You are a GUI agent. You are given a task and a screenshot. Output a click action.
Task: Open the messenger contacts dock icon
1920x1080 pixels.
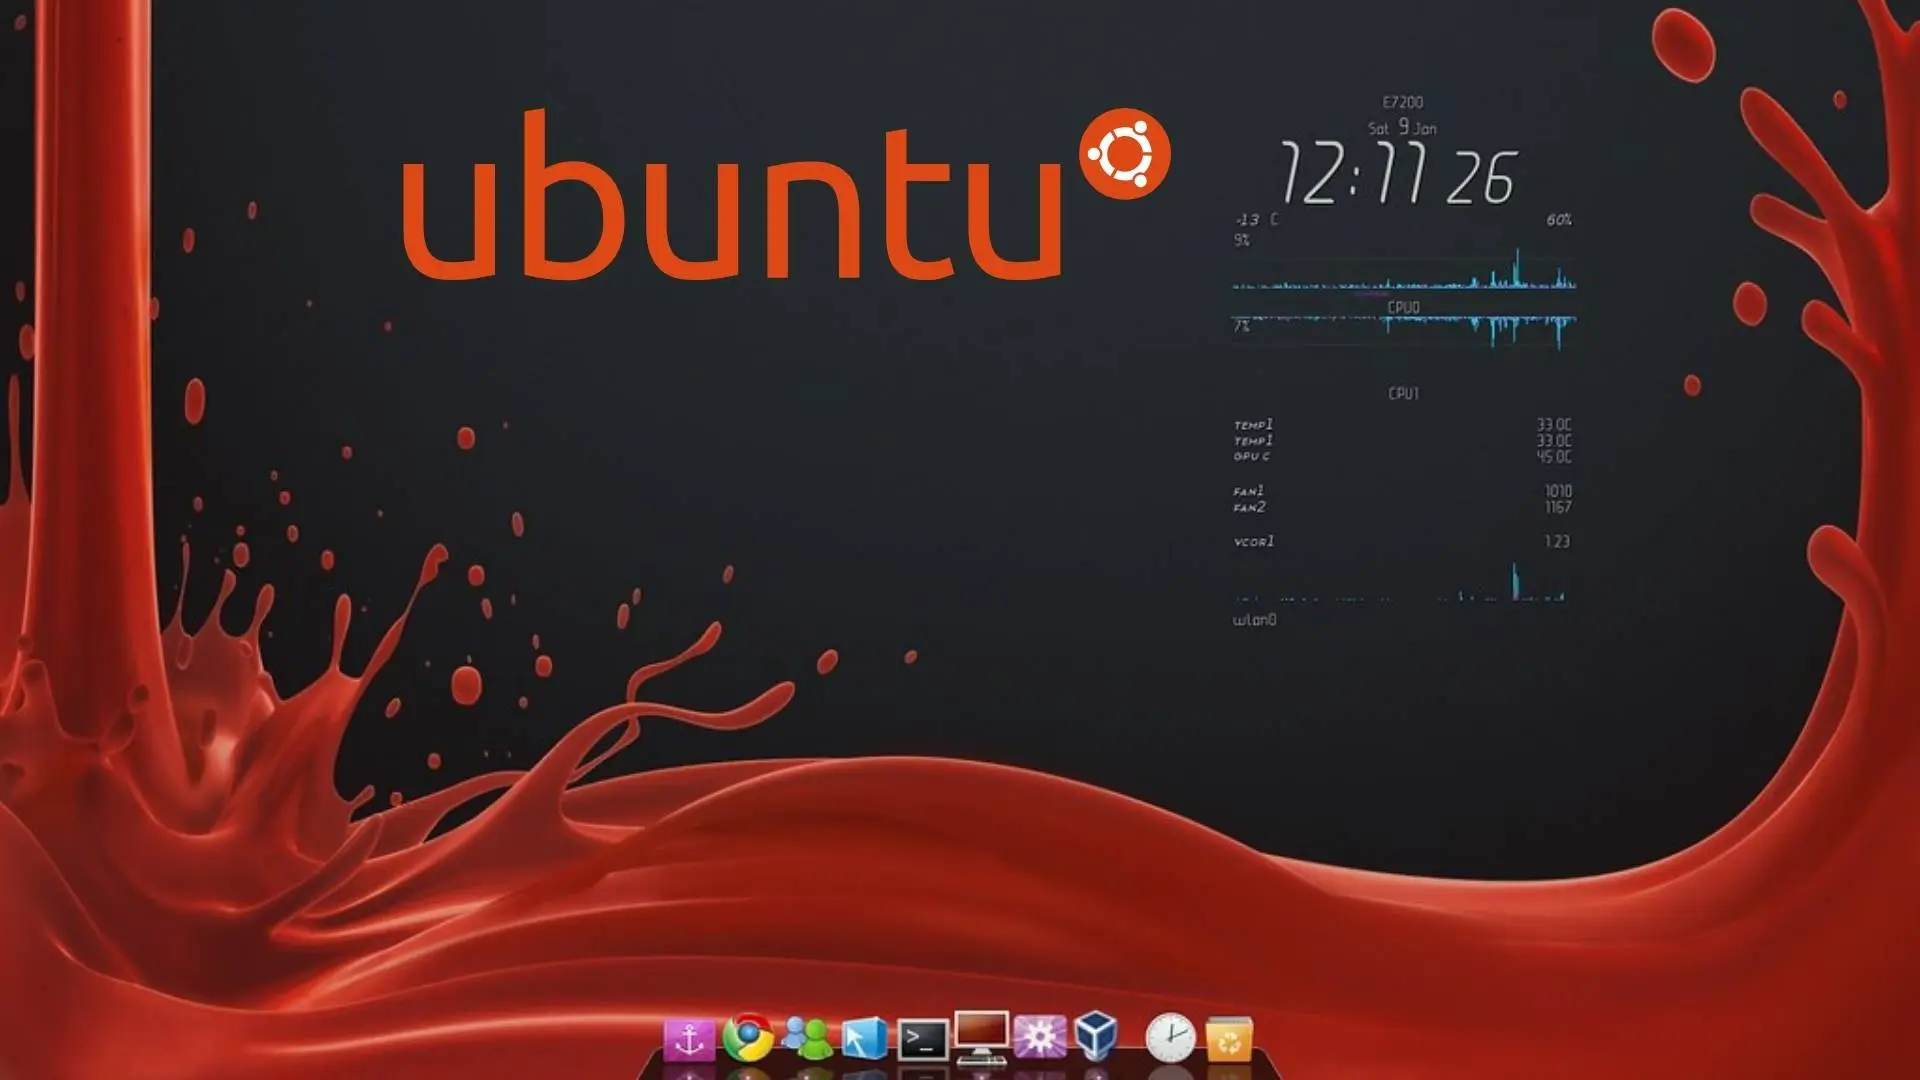(x=806, y=1038)
